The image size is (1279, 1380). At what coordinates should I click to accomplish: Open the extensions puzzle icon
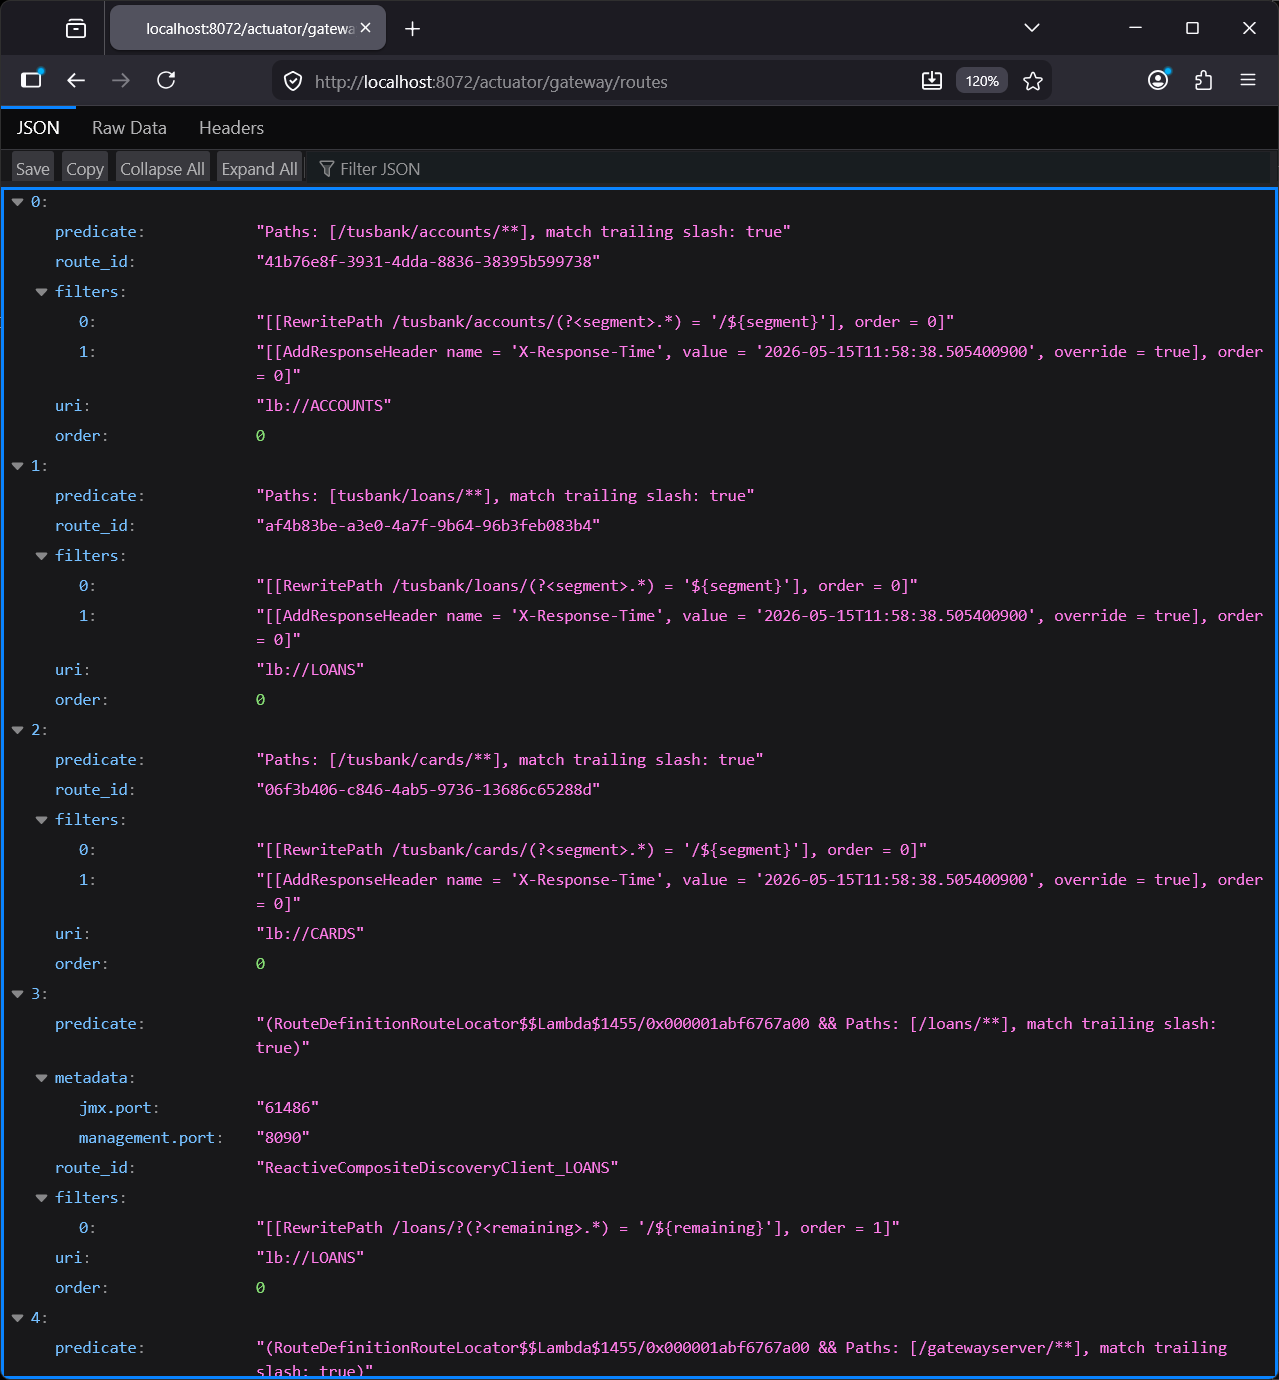tap(1203, 80)
